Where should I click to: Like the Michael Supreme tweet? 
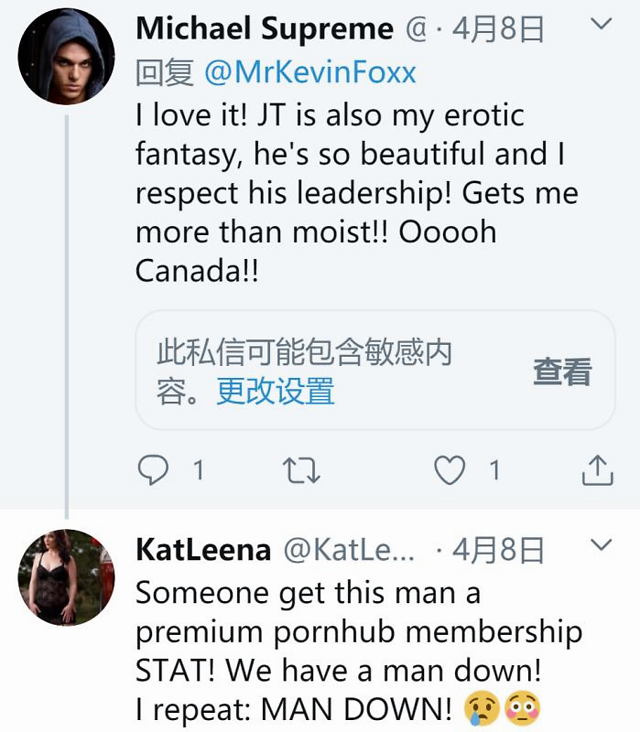pos(450,469)
